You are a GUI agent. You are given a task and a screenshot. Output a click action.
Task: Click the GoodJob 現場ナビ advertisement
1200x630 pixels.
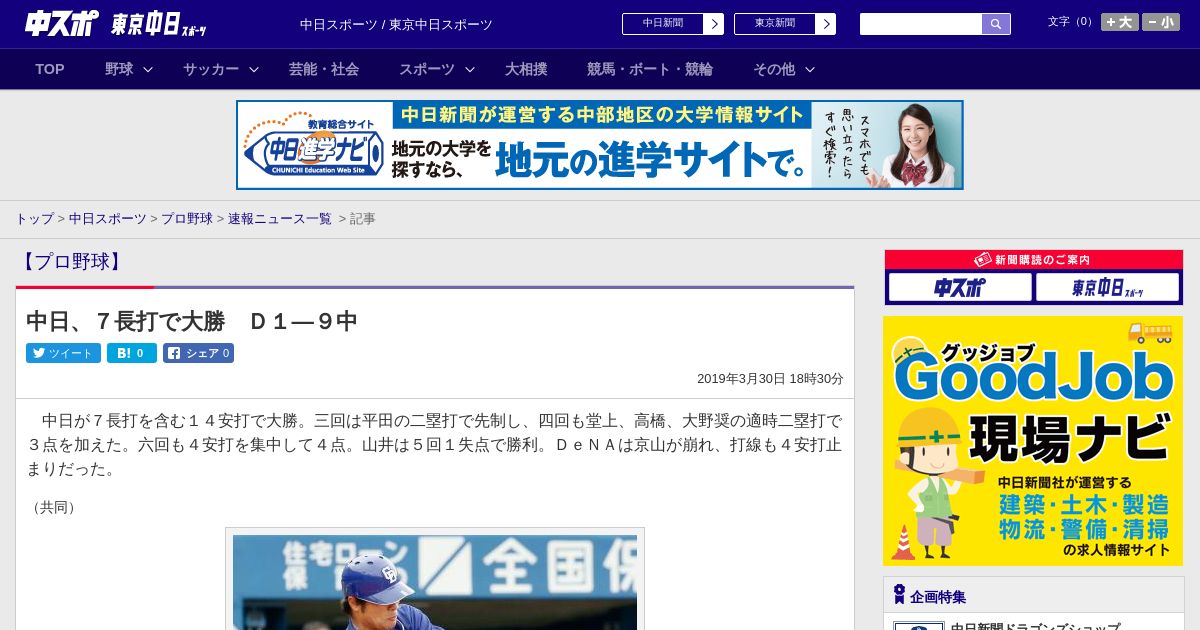click(x=1033, y=441)
